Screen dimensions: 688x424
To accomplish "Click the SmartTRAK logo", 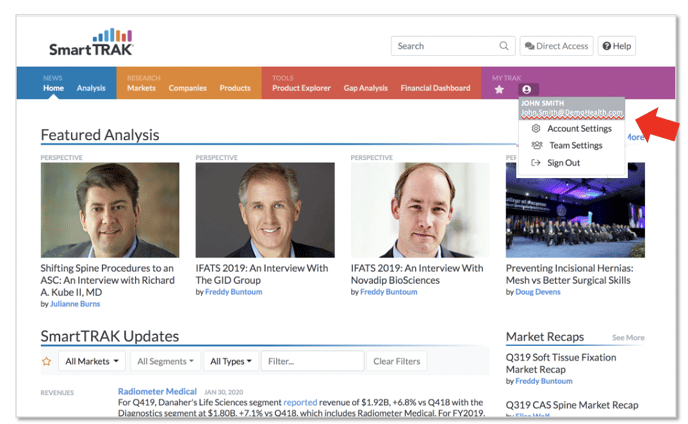I will pos(91,43).
